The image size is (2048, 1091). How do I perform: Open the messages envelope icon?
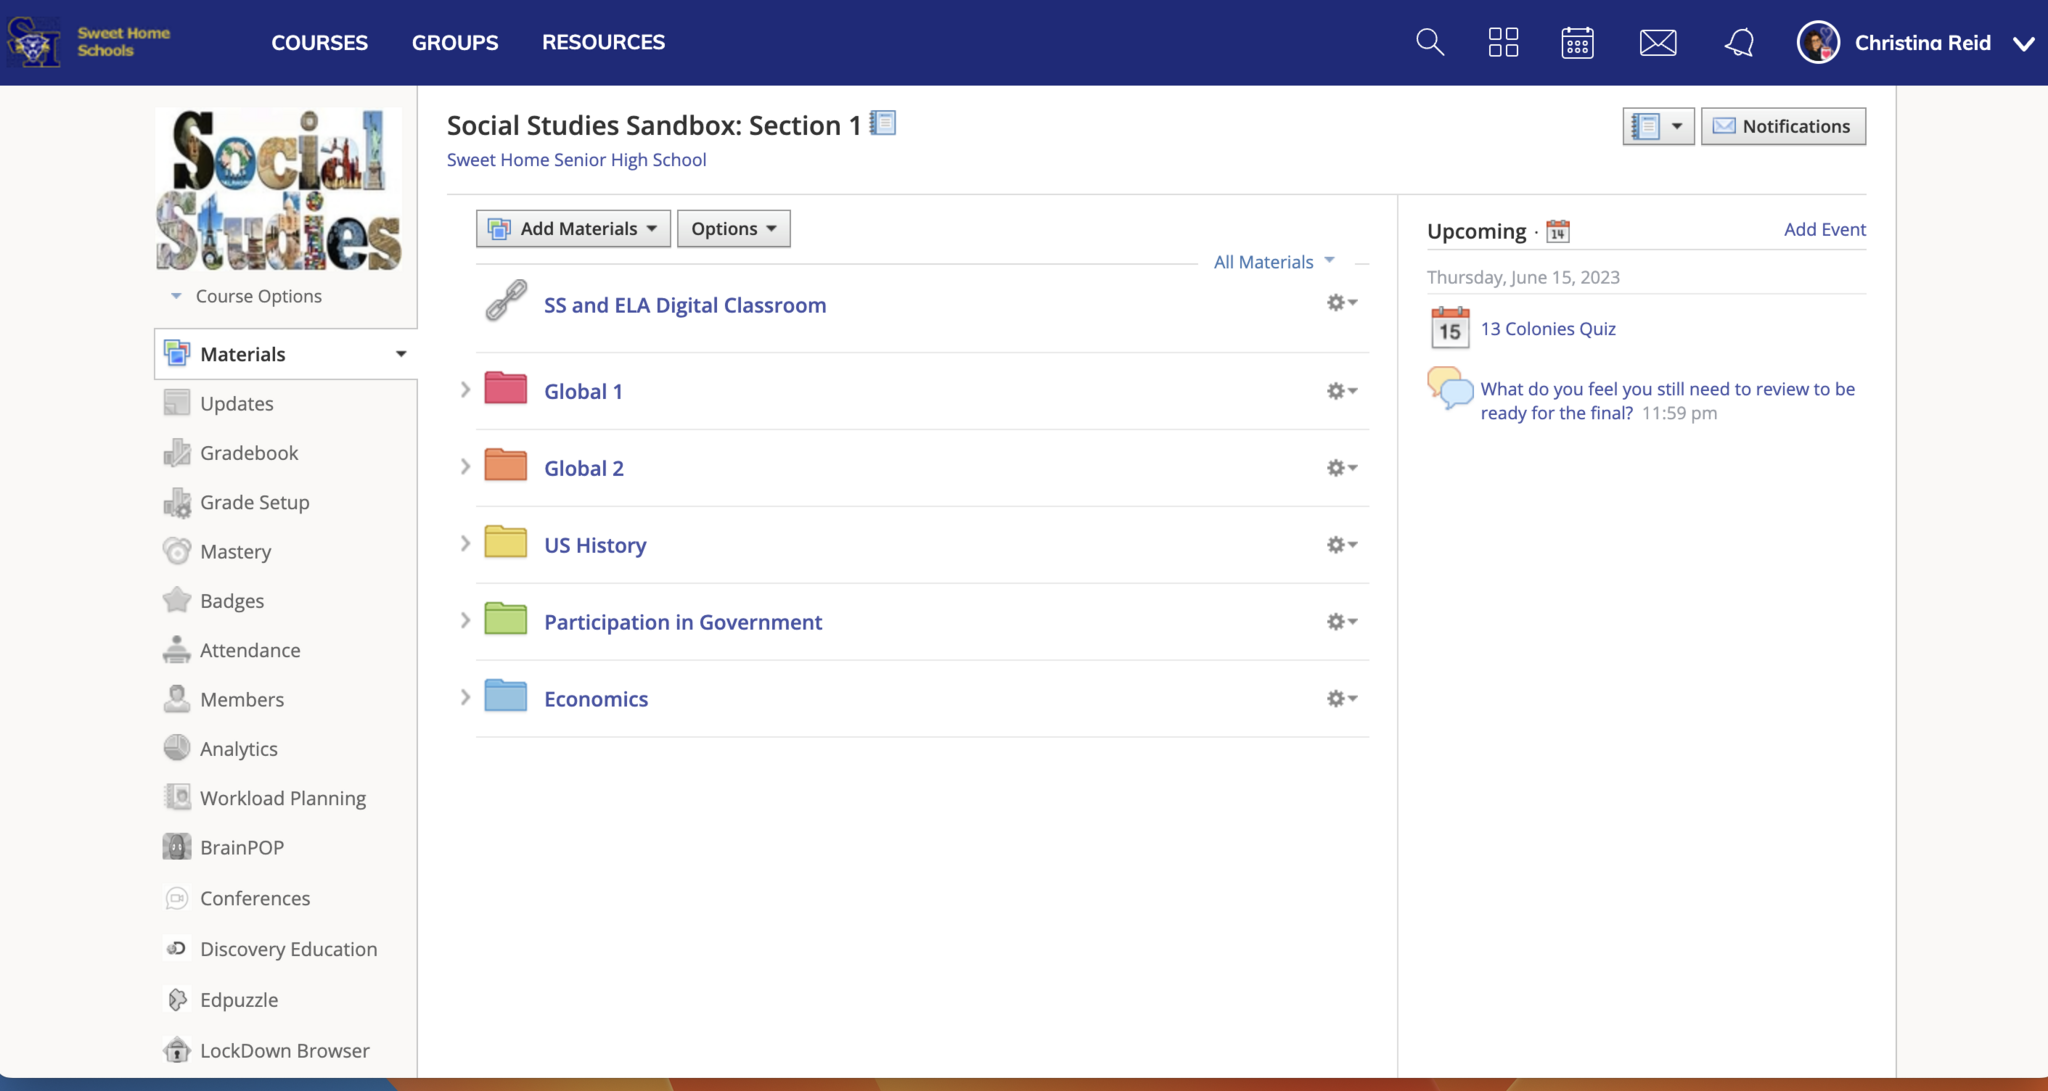(x=1658, y=42)
